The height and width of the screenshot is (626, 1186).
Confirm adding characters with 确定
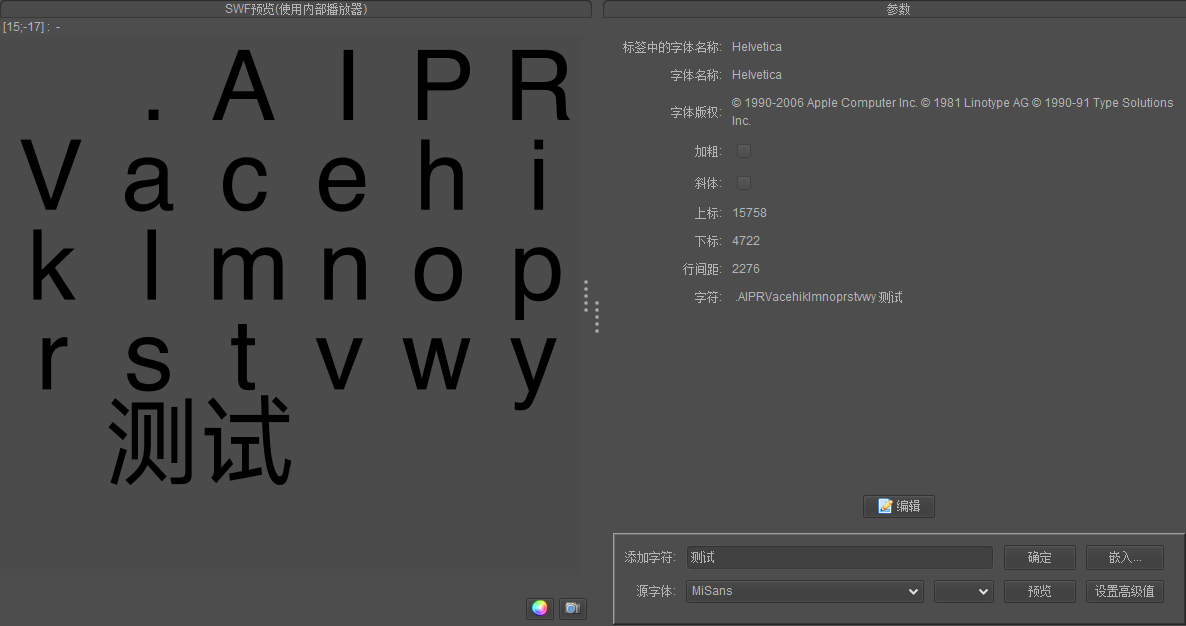(1039, 557)
